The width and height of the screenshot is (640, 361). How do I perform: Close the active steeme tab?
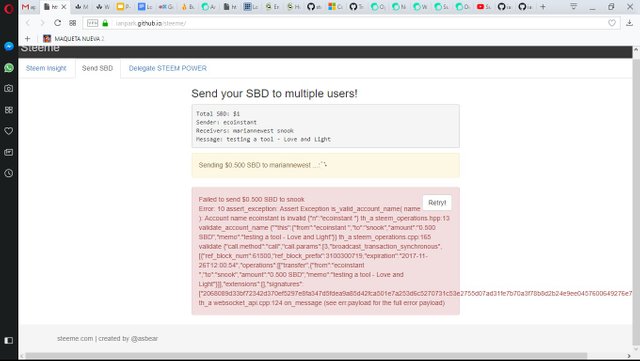pyautogui.click(x=64, y=7)
